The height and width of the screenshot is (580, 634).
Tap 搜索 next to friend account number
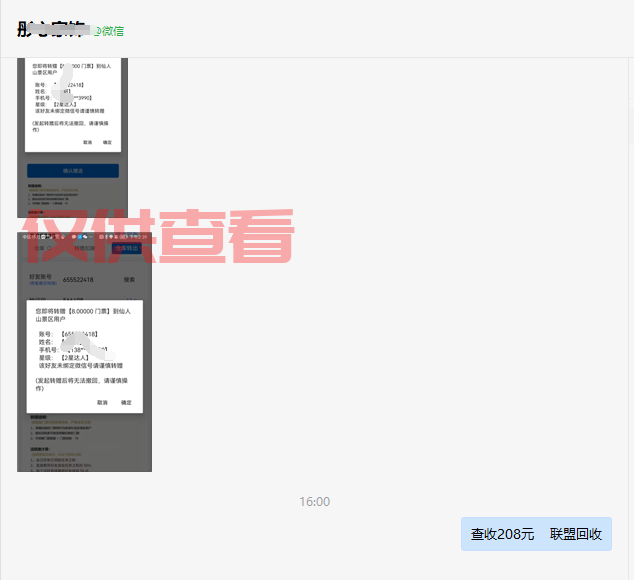[x=129, y=280]
